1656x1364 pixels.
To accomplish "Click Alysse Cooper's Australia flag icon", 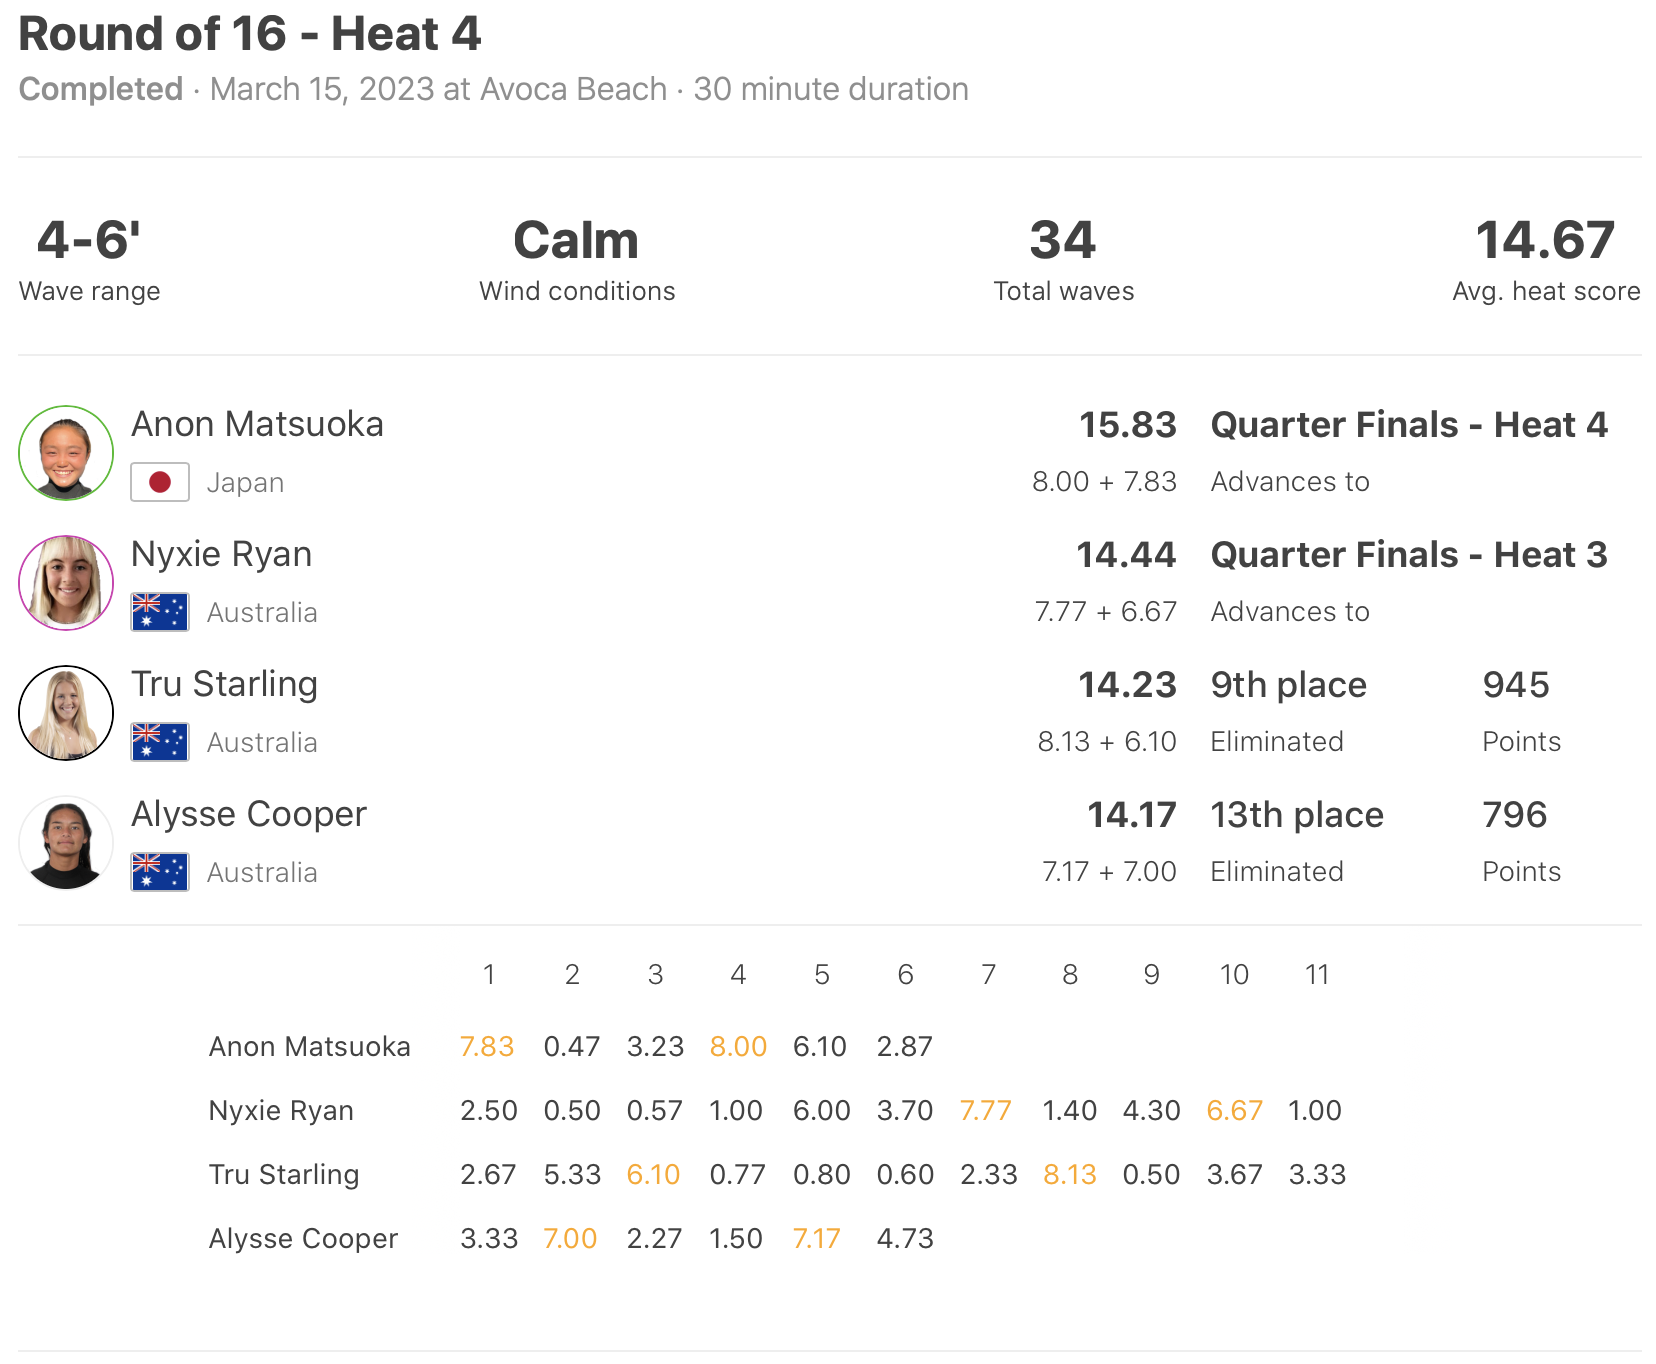I will (160, 872).
